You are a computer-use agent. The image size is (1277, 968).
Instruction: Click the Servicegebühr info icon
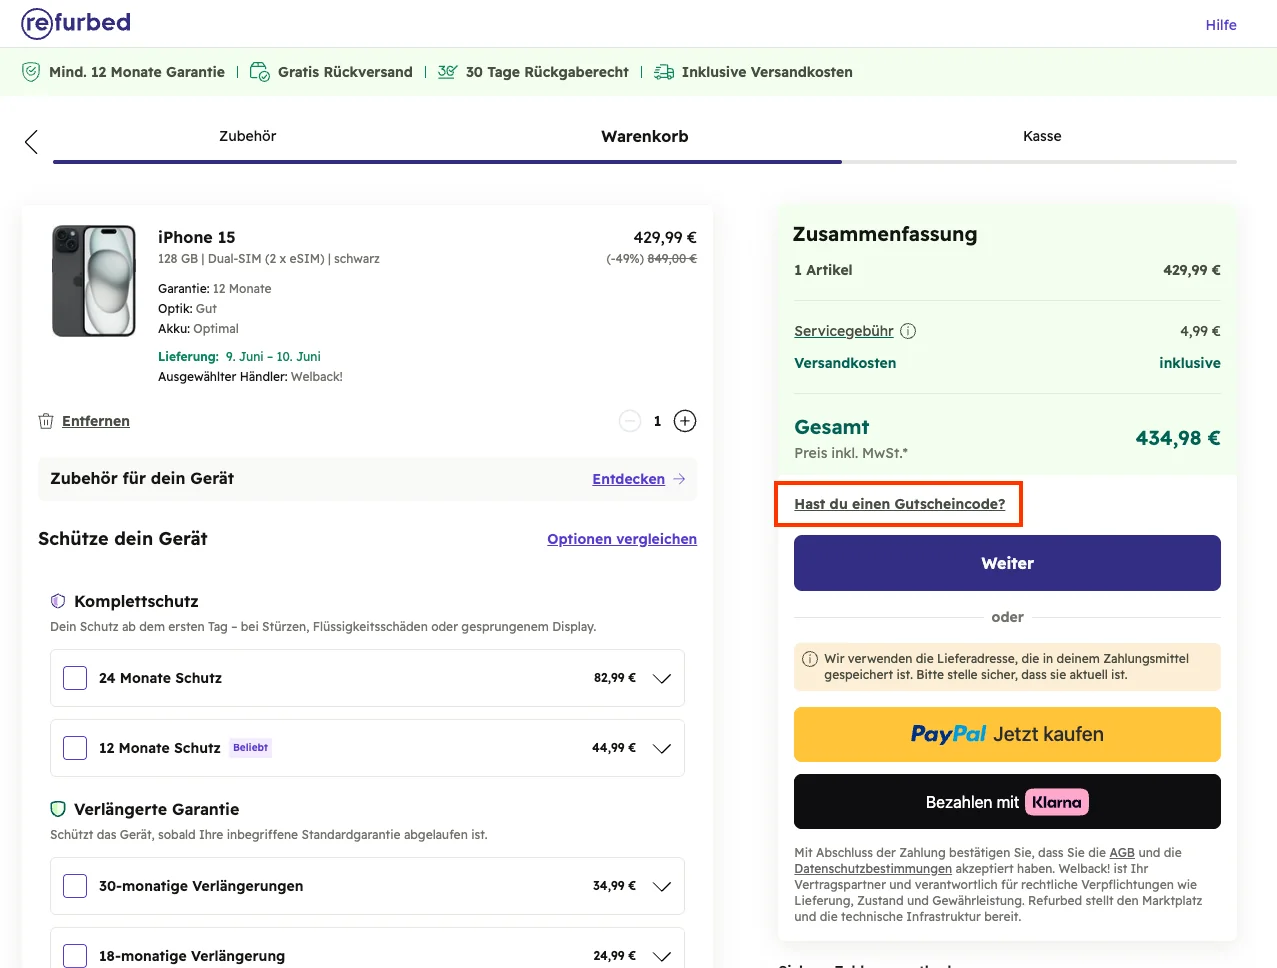click(x=908, y=331)
